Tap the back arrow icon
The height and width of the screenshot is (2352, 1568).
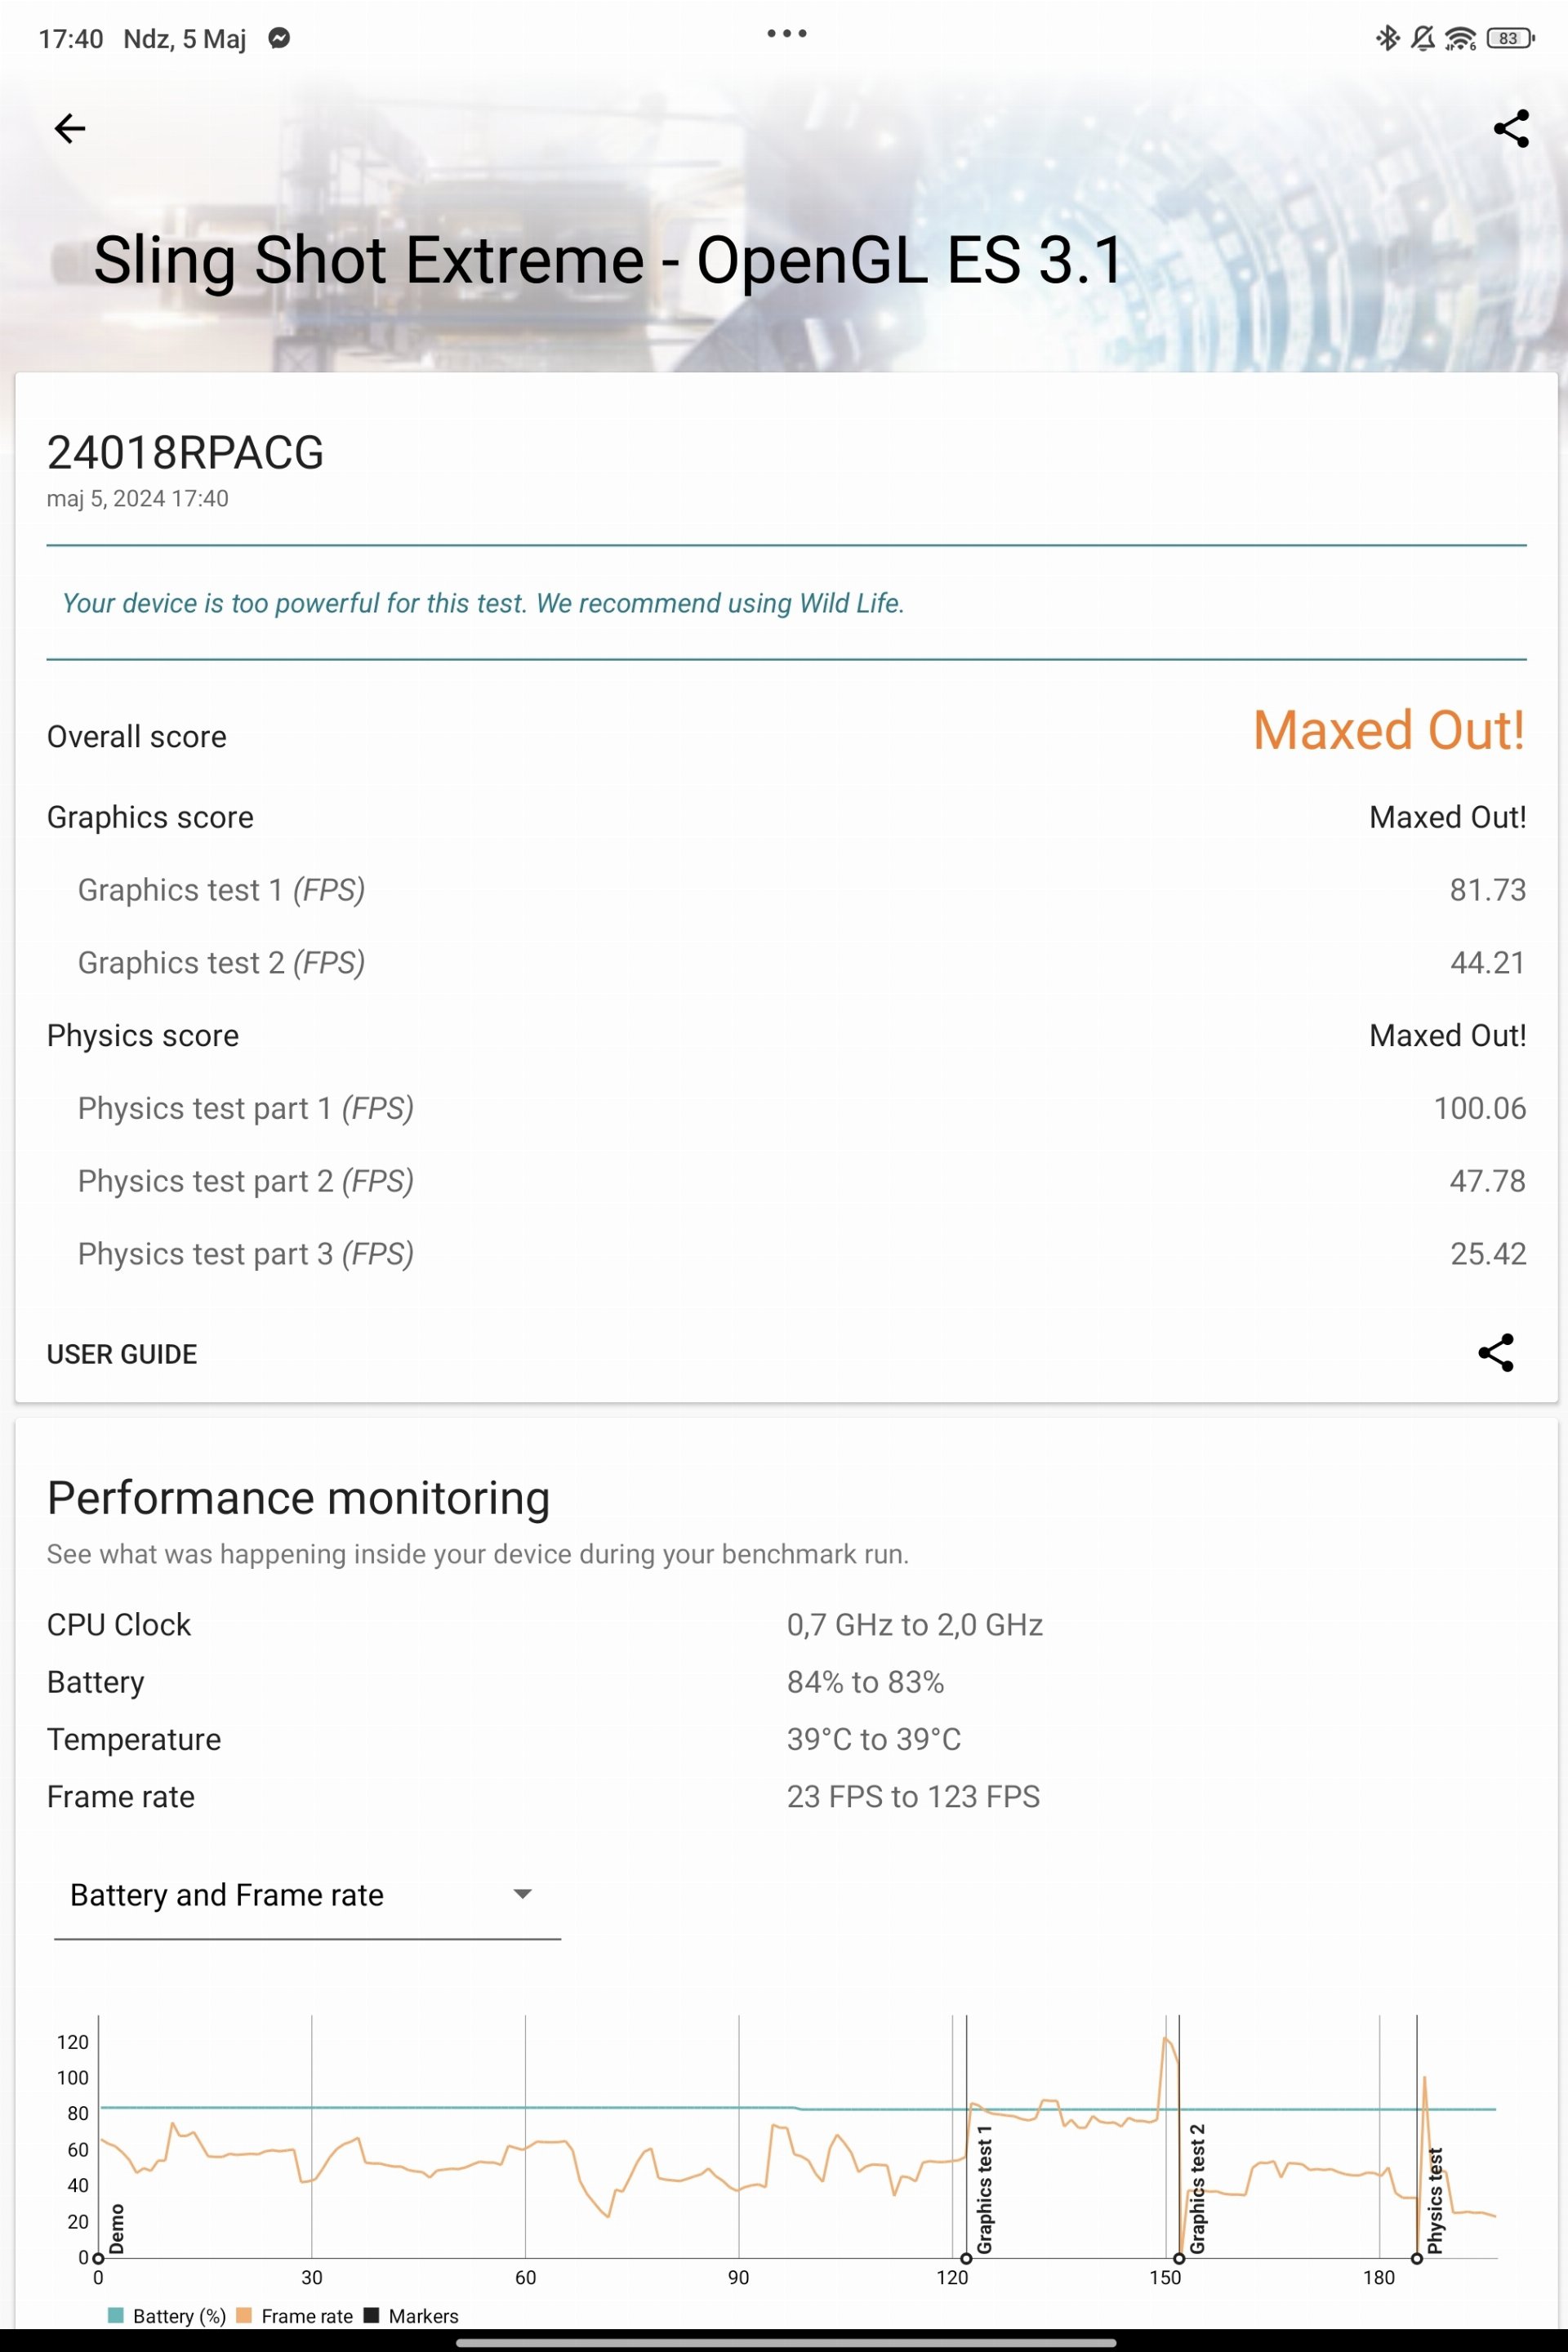(x=70, y=128)
